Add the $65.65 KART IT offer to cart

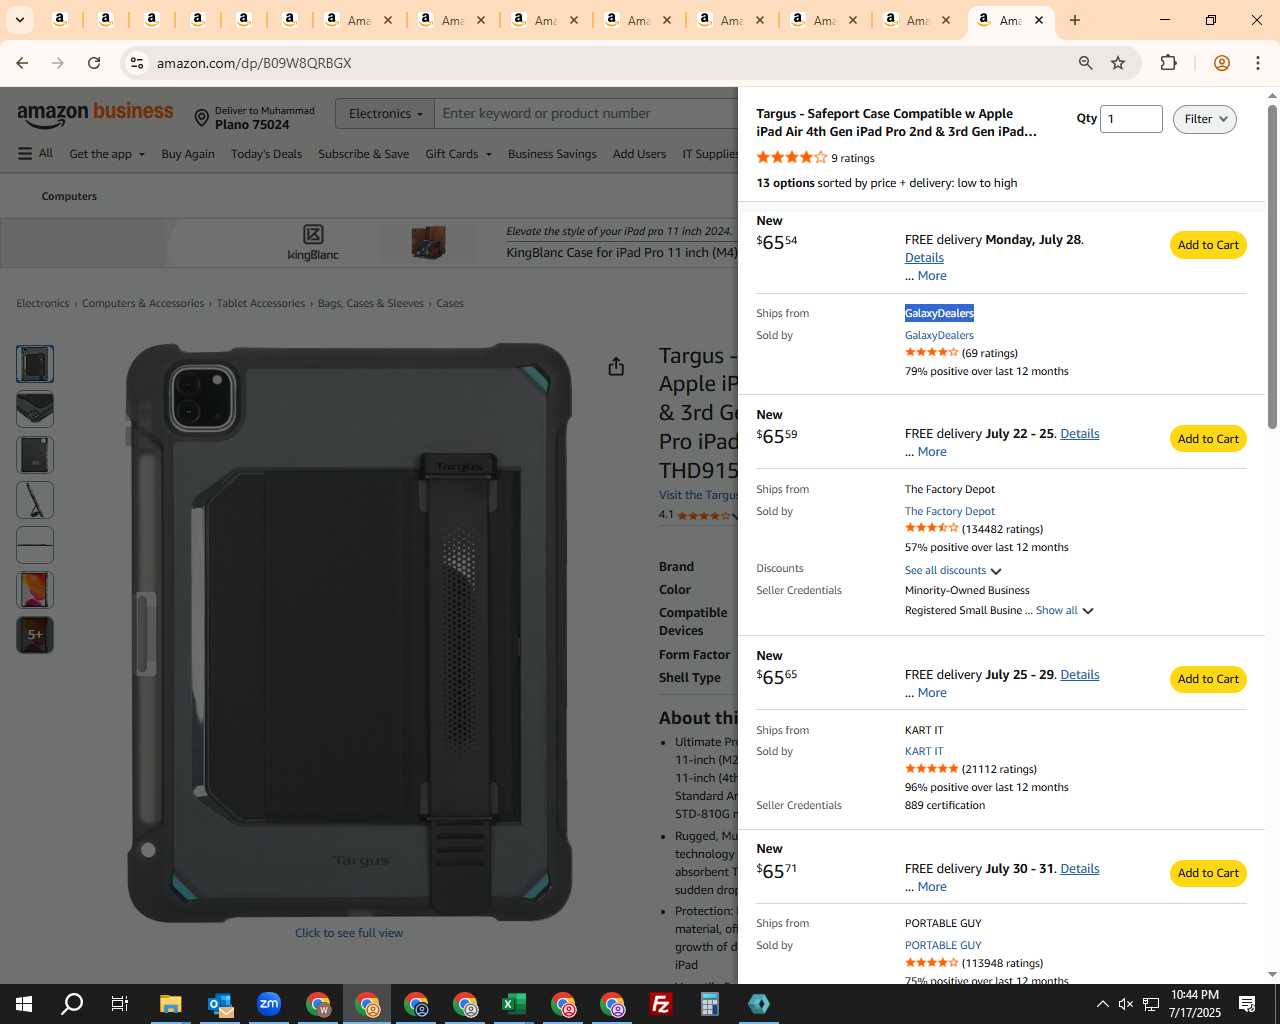1208,679
